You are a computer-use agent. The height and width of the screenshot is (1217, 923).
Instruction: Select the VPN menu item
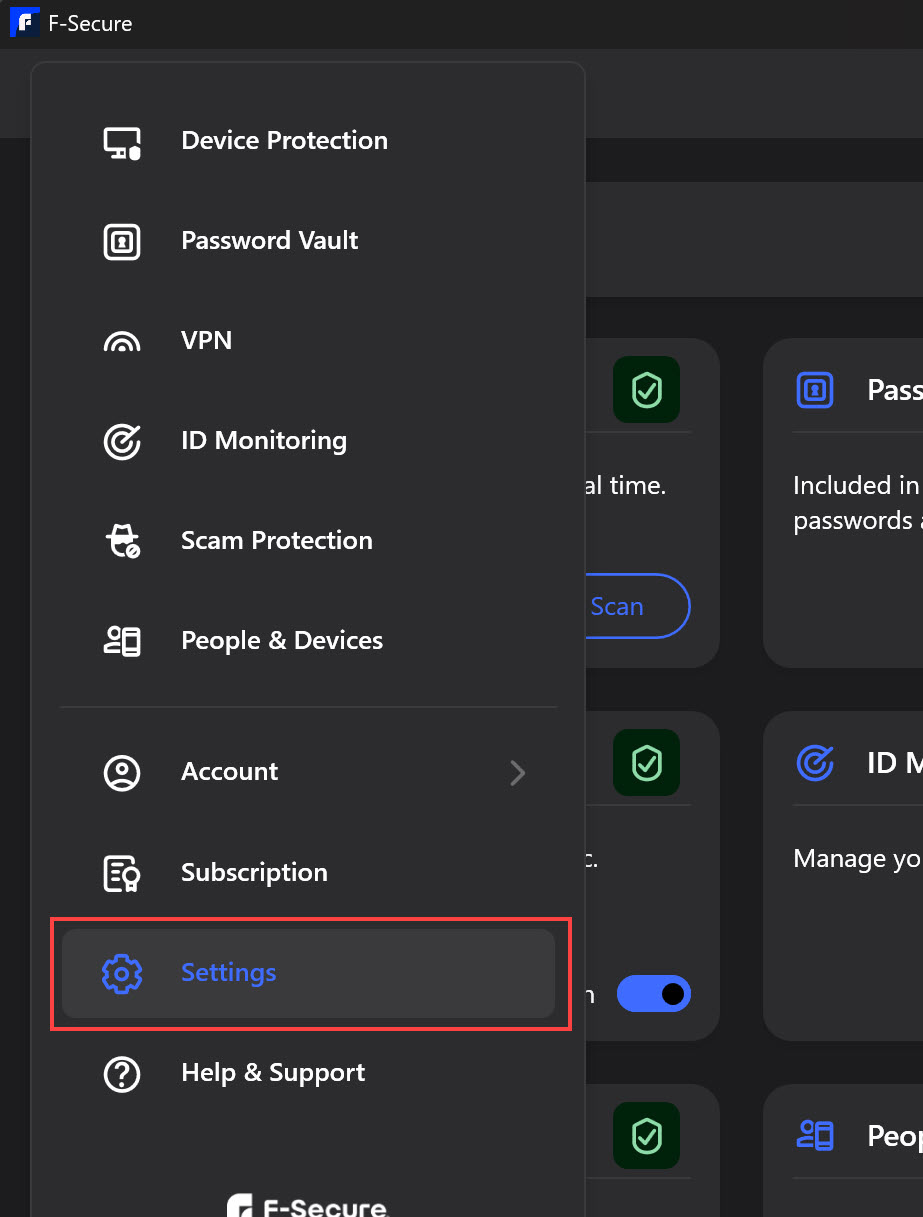click(206, 341)
